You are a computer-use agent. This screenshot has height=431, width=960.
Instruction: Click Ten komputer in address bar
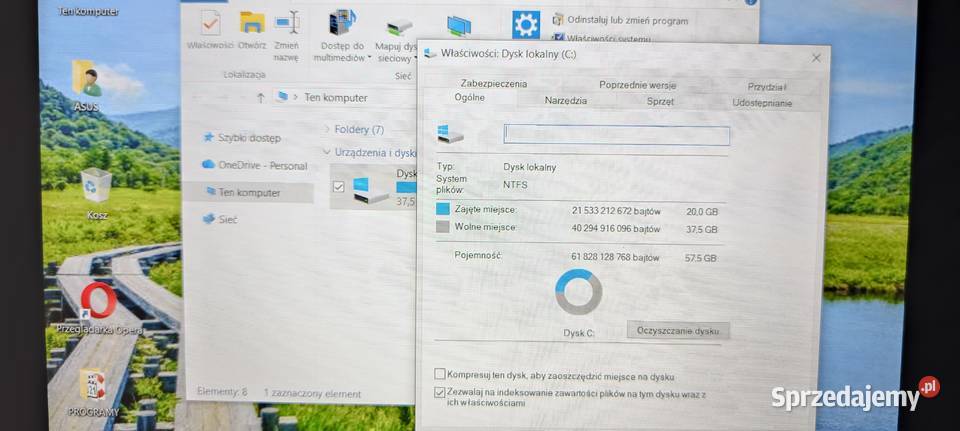pos(336,97)
